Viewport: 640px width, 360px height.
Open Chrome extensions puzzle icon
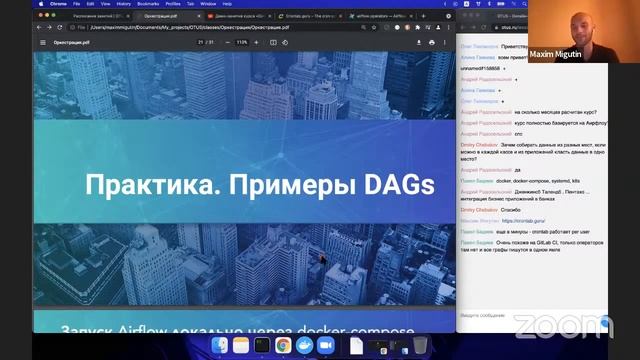[418, 27]
